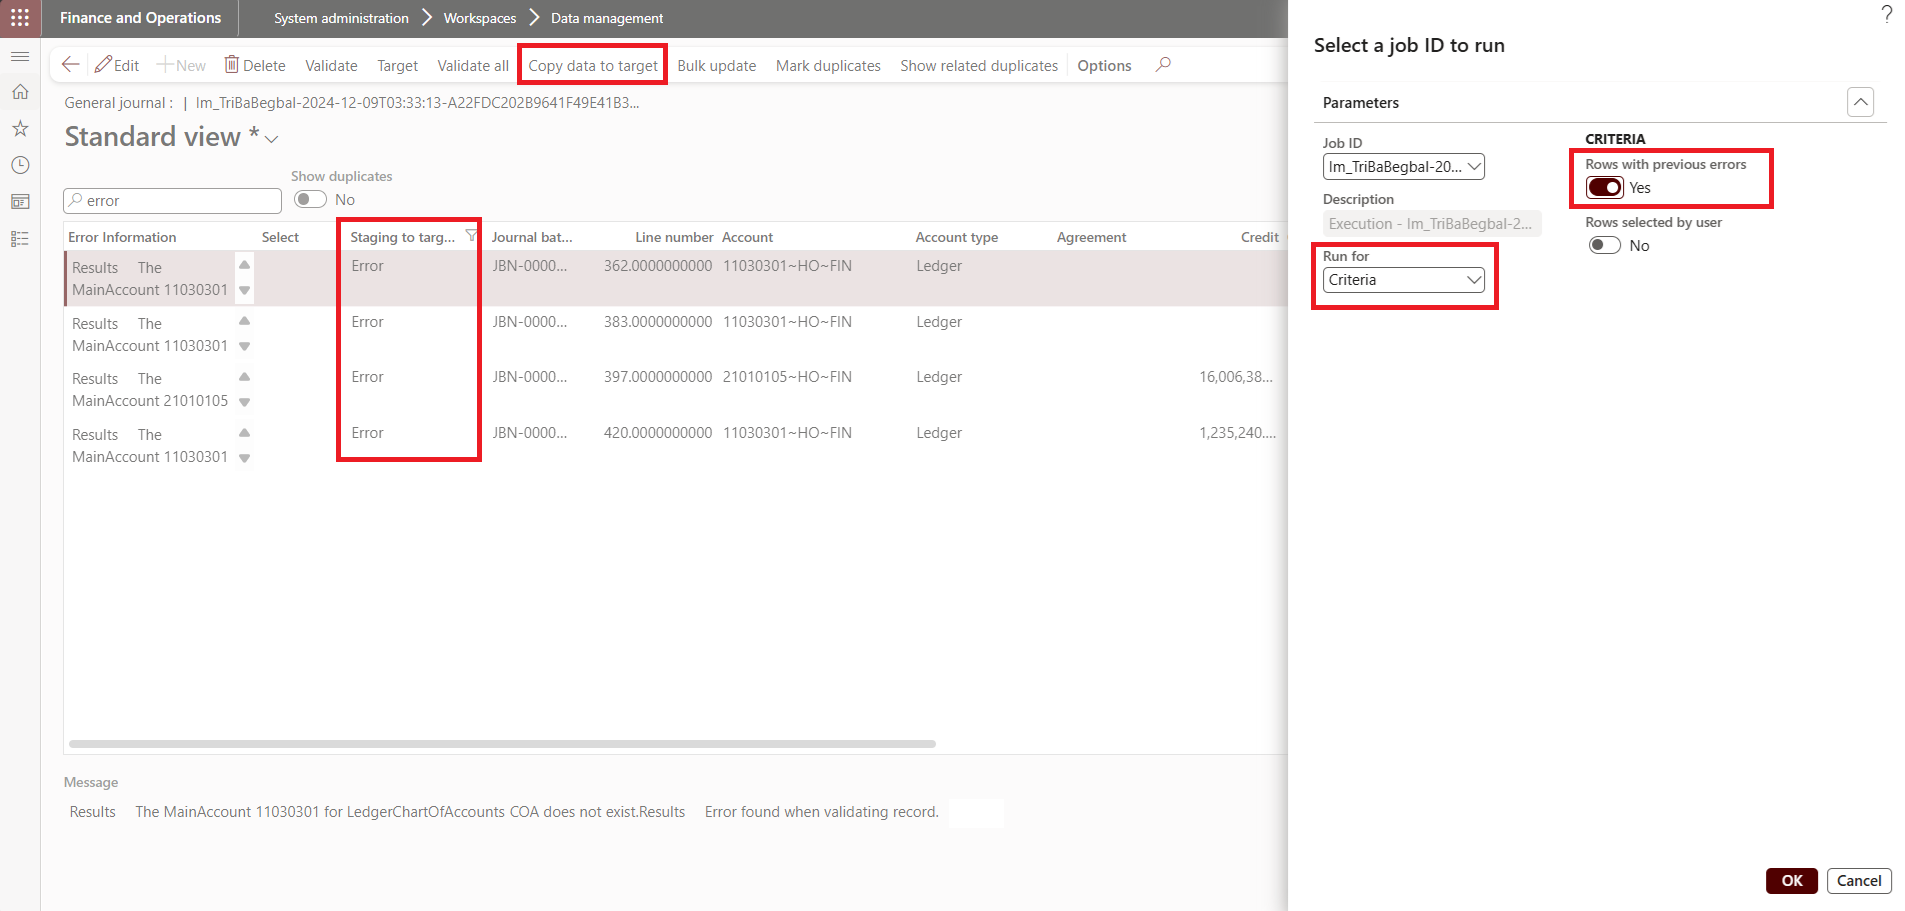Open the Job ID dropdown
The height and width of the screenshot is (911, 1905).
pos(1403,167)
